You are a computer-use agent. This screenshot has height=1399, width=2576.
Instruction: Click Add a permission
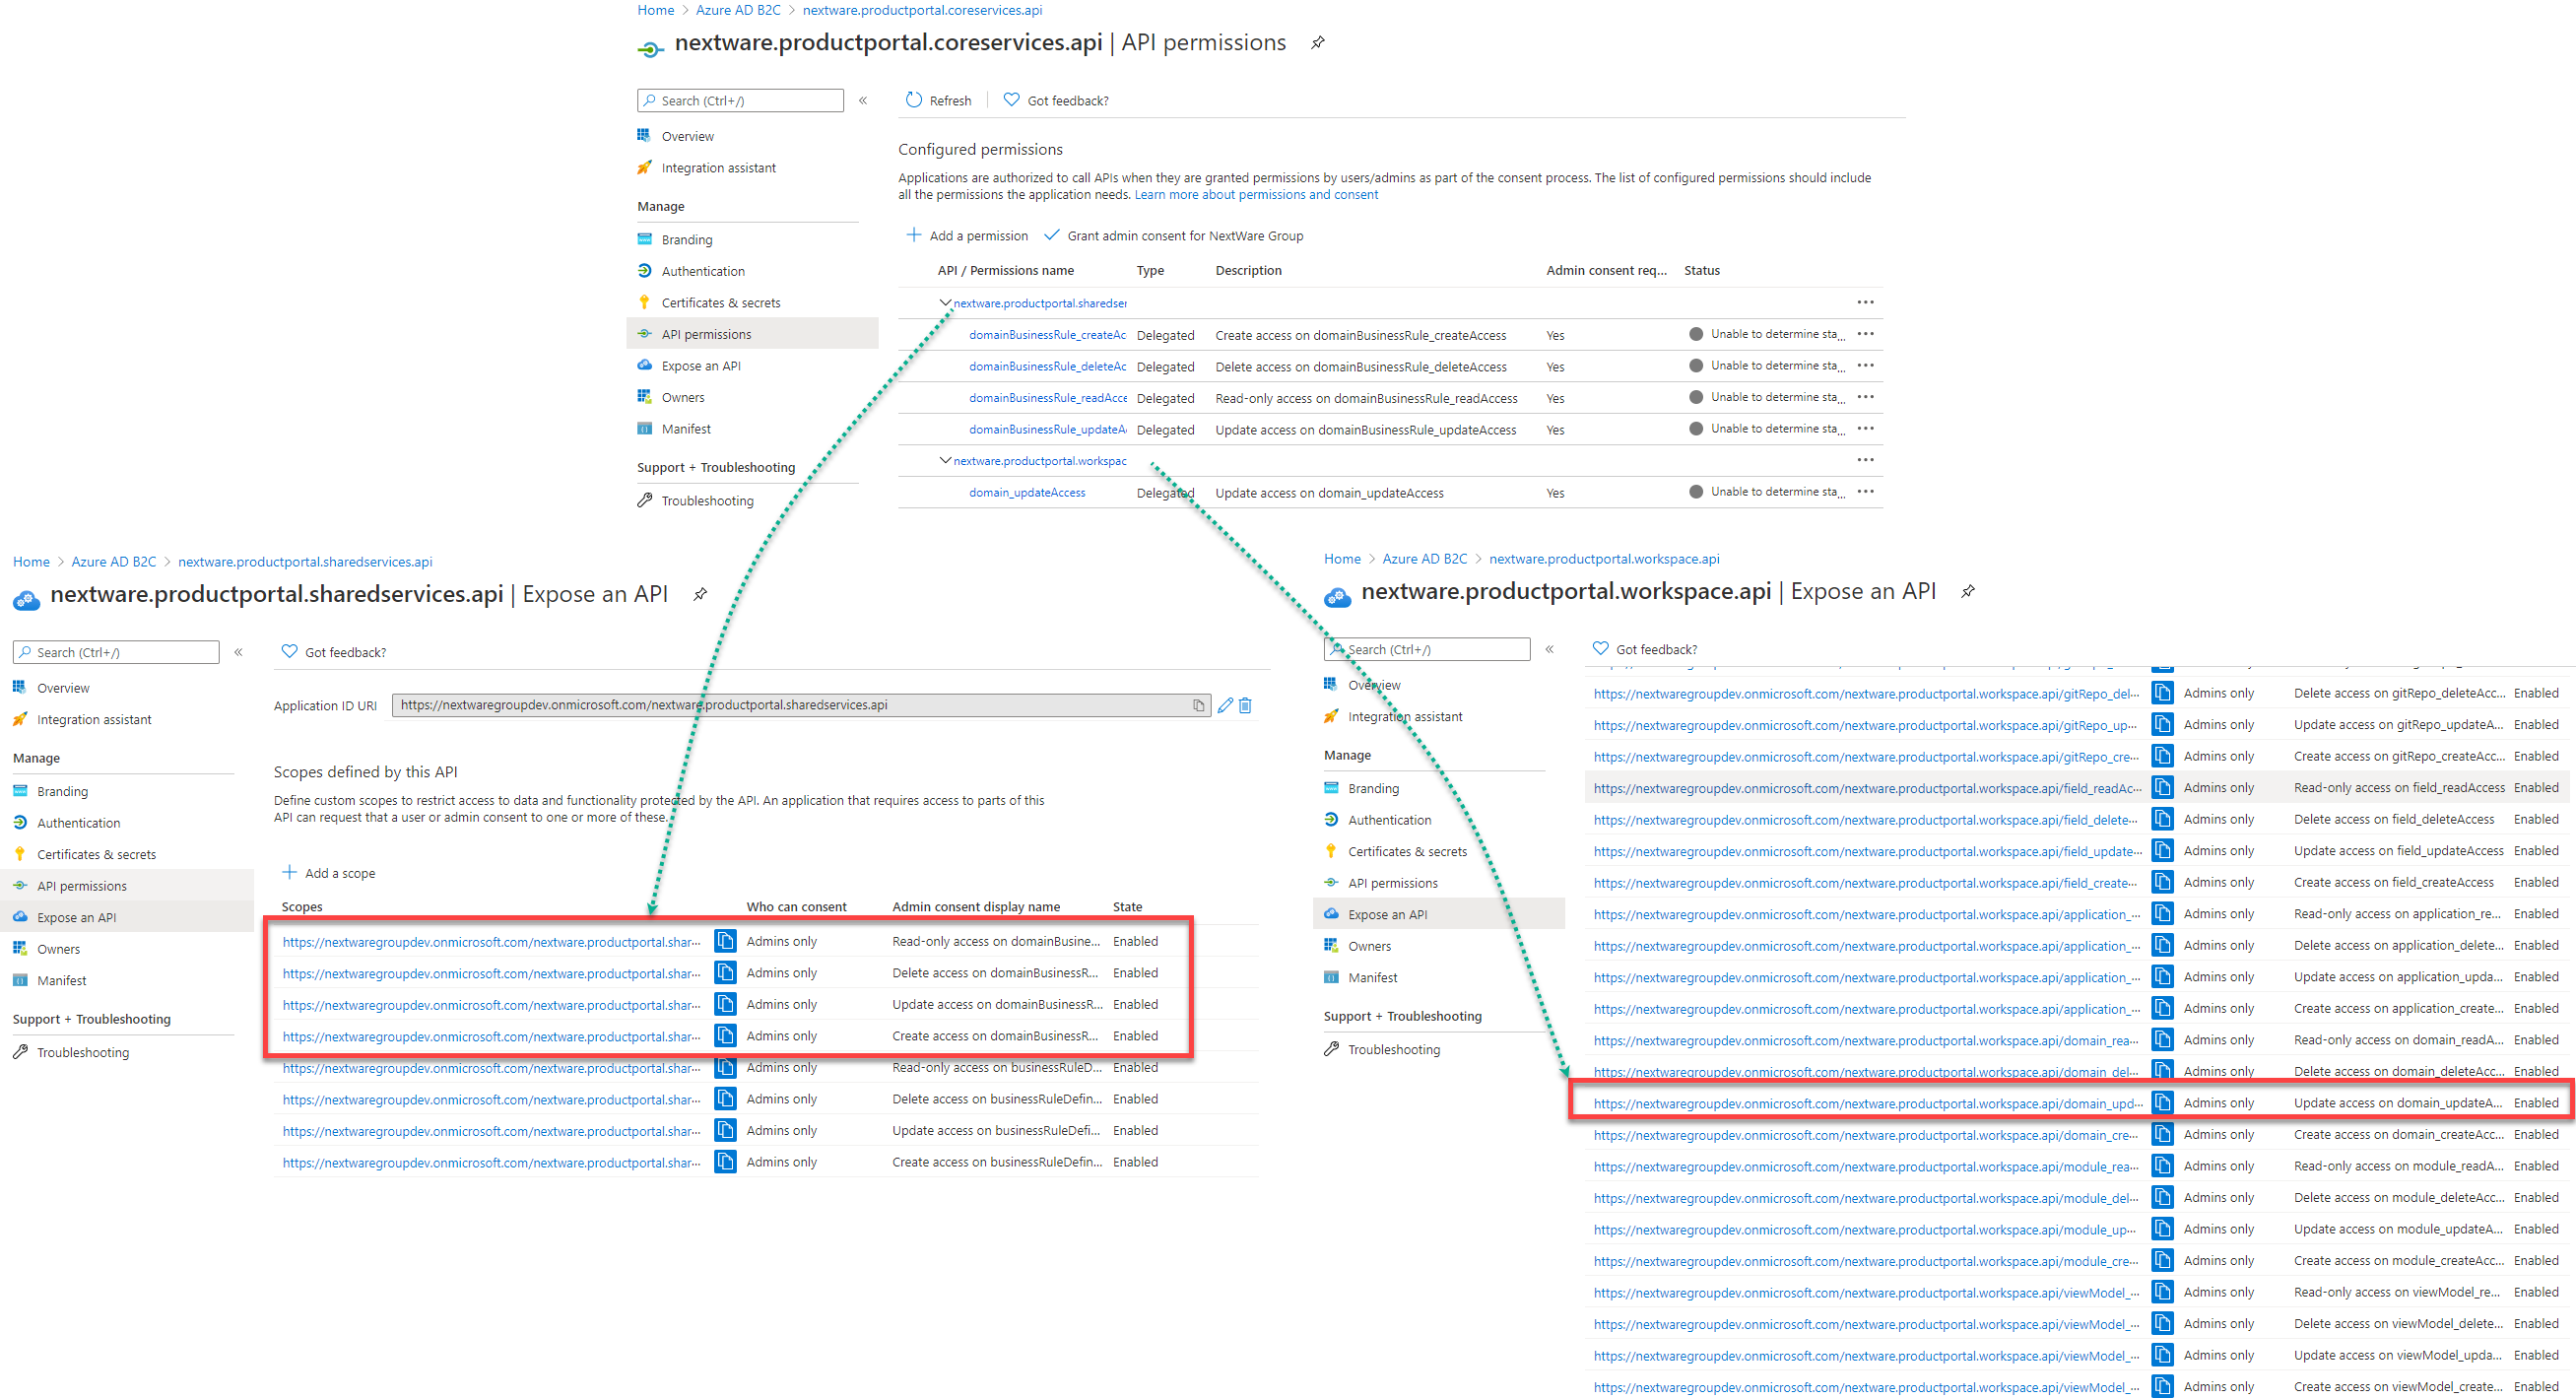click(x=967, y=236)
